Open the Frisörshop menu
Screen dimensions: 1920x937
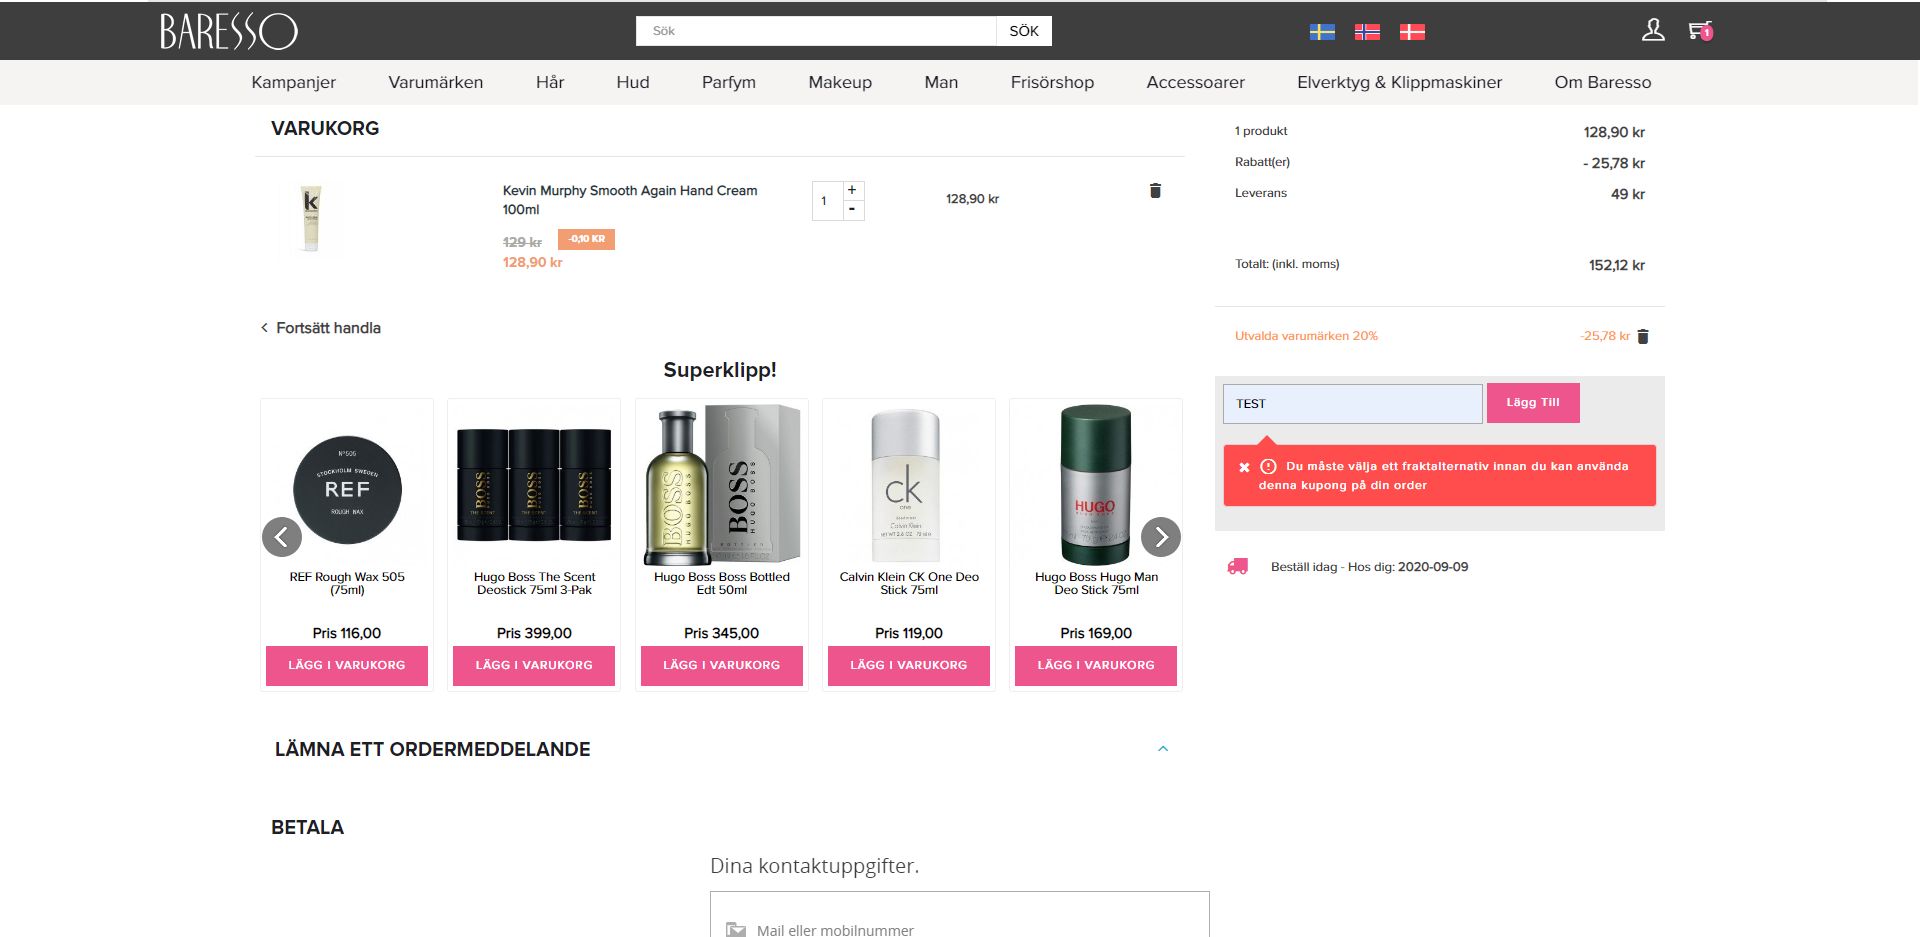pos(1052,82)
